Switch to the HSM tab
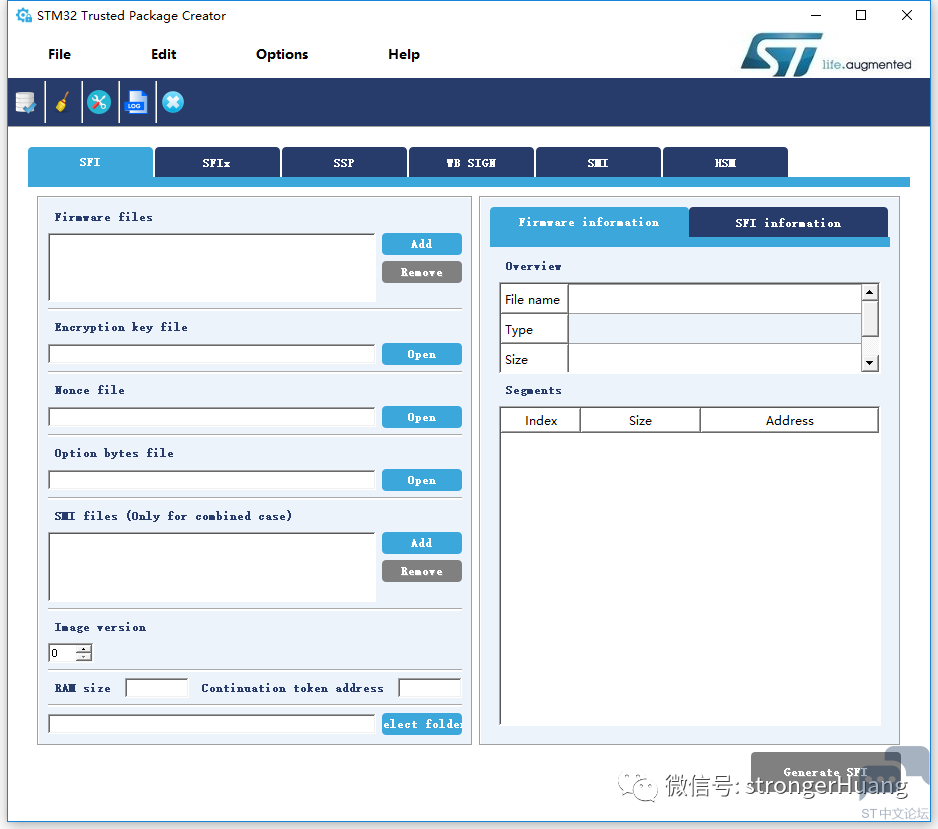Screen dimensions: 938x829 tap(725, 163)
